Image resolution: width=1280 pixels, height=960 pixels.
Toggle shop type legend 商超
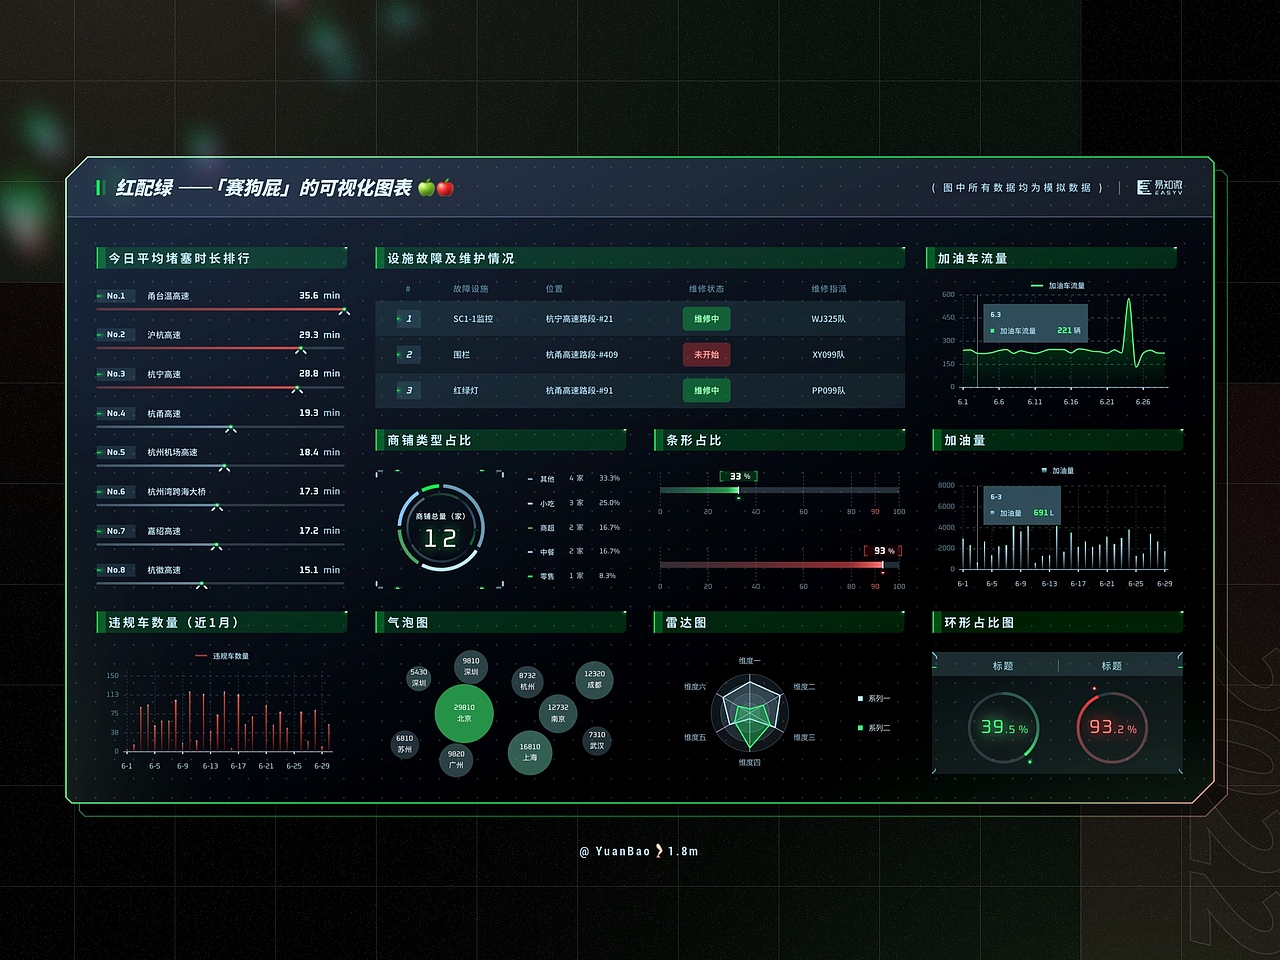coord(541,528)
